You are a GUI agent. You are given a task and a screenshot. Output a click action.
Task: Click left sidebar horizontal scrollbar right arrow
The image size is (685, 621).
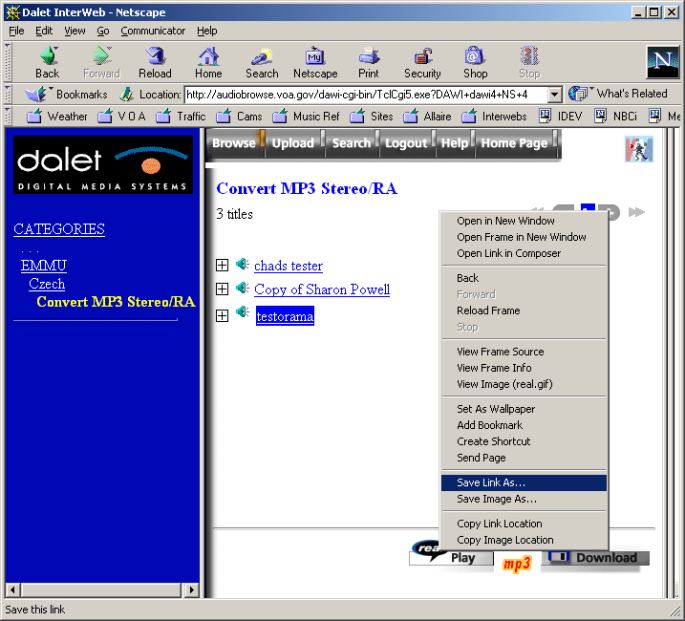pos(191,590)
